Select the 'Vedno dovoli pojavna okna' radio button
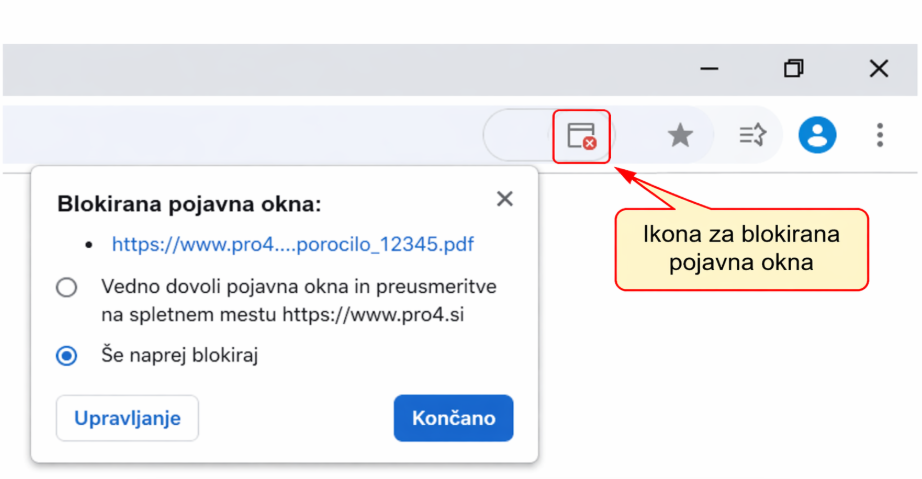This screenshot has width=922, height=479. tap(66, 287)
